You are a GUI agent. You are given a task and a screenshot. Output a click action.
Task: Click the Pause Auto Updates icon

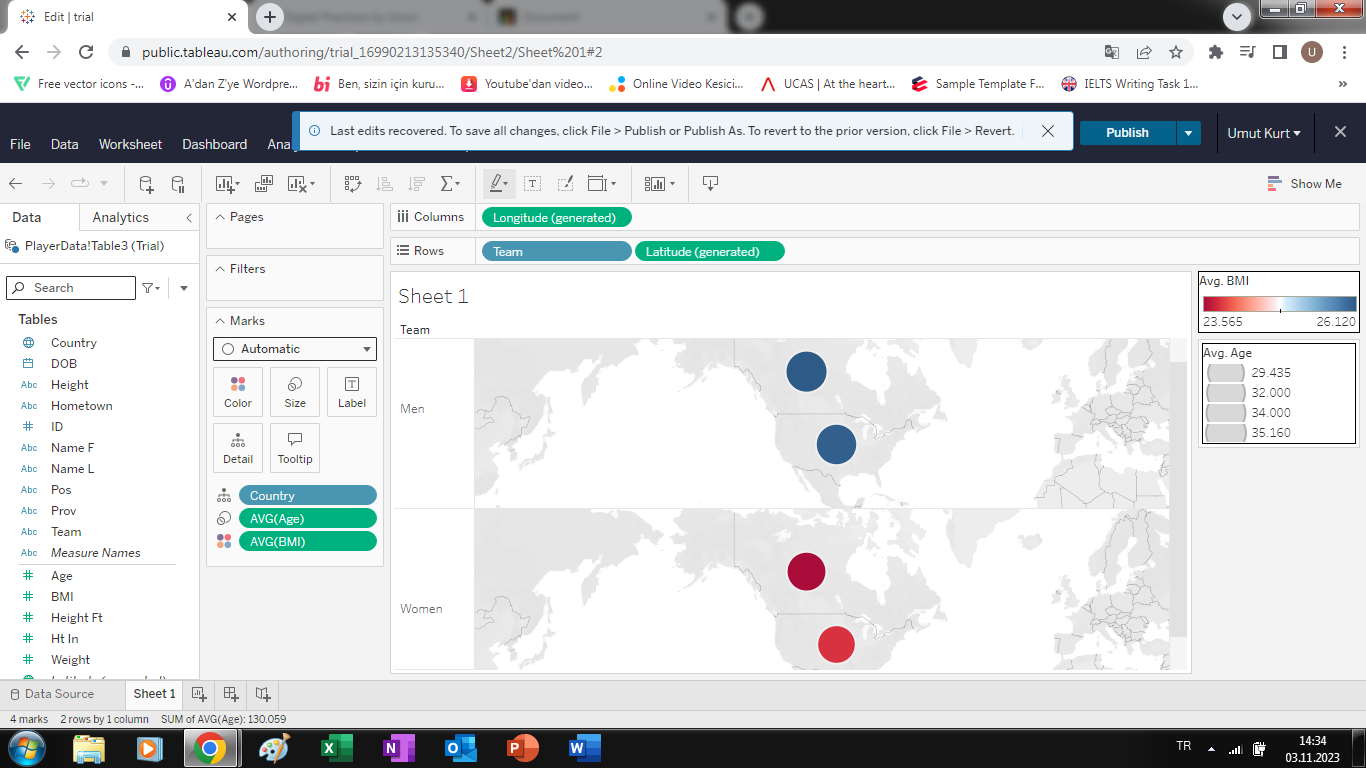178,184
